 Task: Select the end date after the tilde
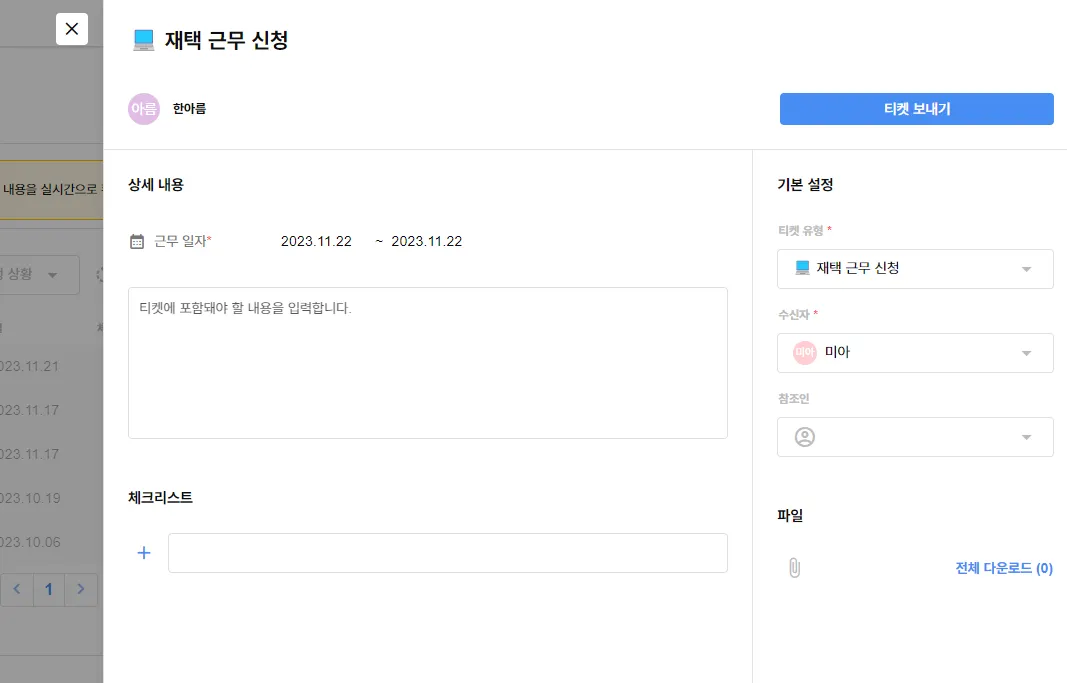(x=427, y=242)
